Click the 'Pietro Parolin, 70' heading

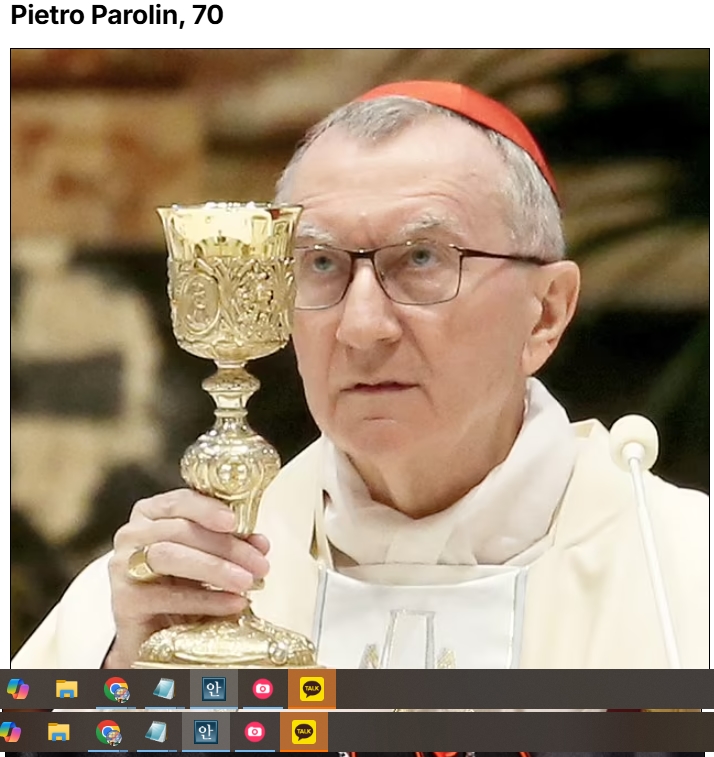pyautogui.click(x=117, y=14)
